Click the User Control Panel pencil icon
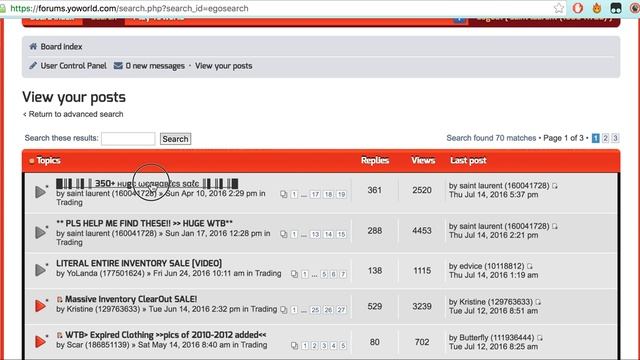This screenshot has height=360, width=640. (33, 65)
